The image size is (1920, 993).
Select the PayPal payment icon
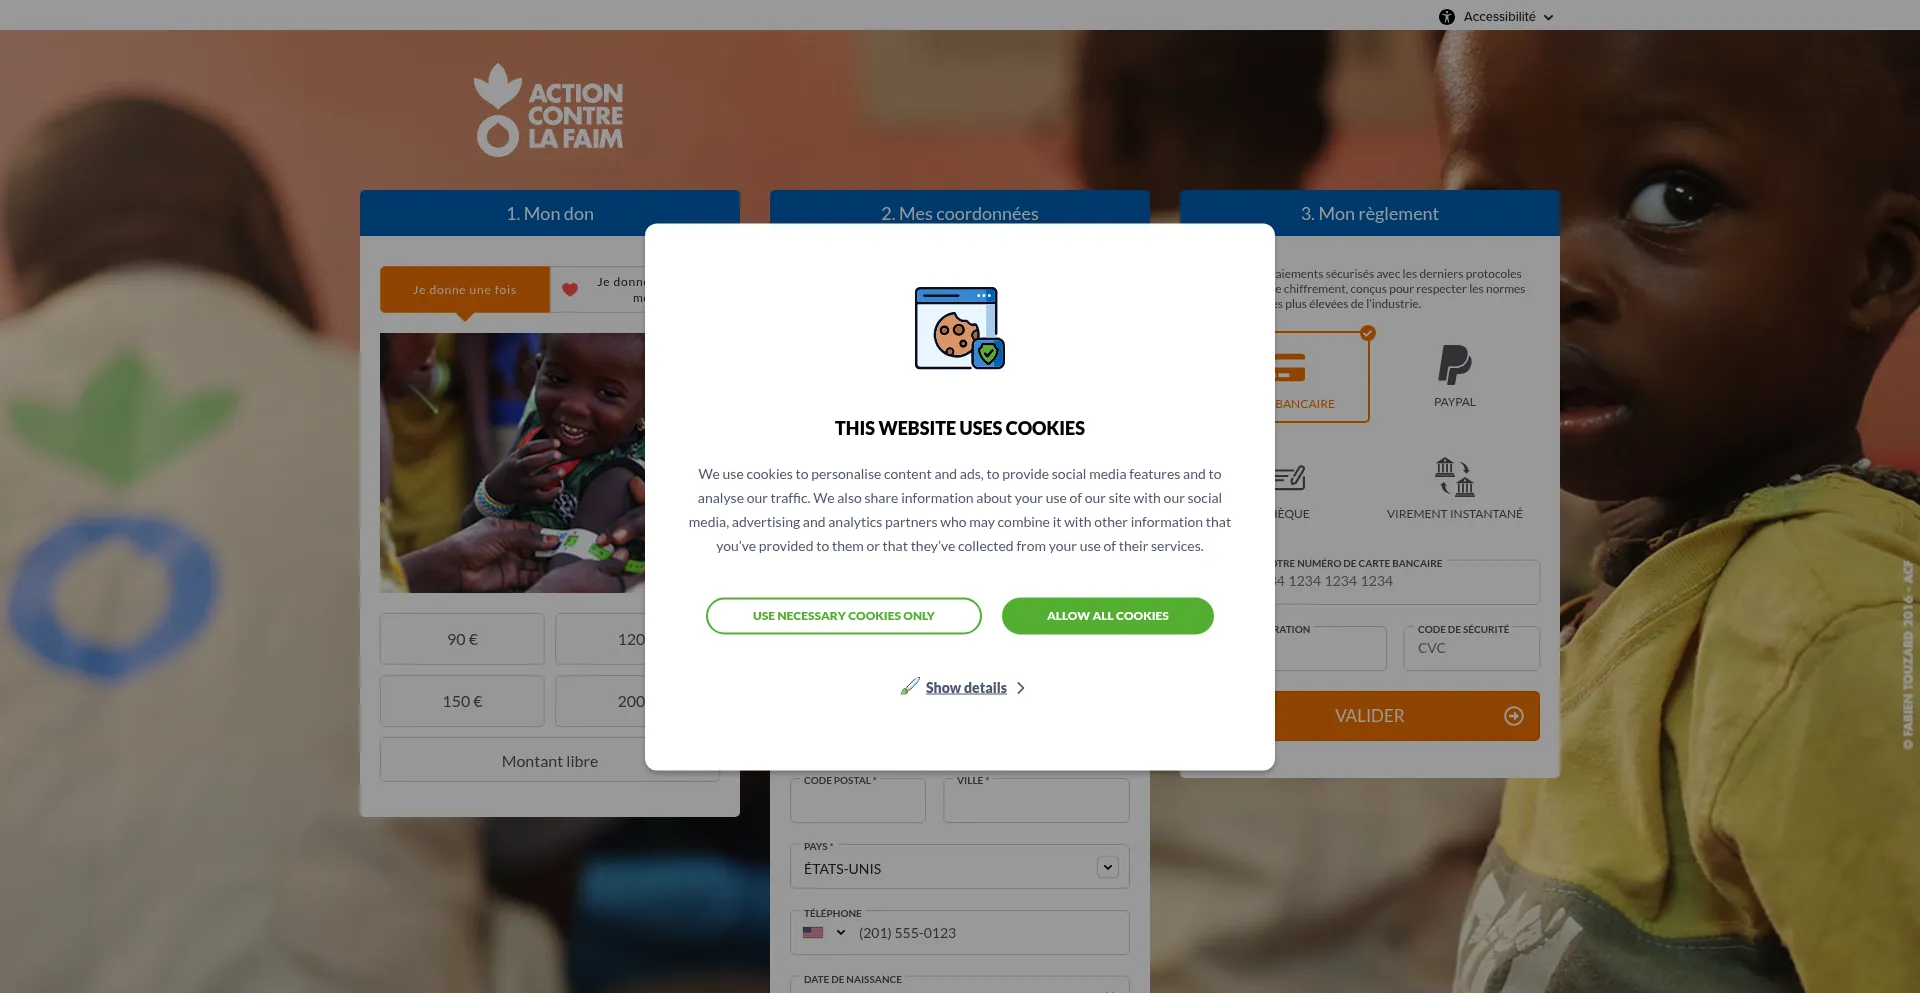pyautogui.click(x=1454, y=365)
